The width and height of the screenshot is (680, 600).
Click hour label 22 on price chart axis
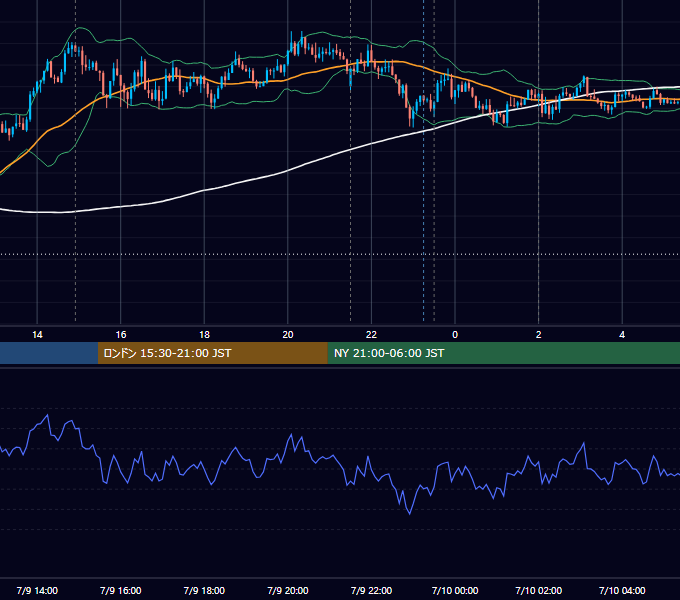371,335
